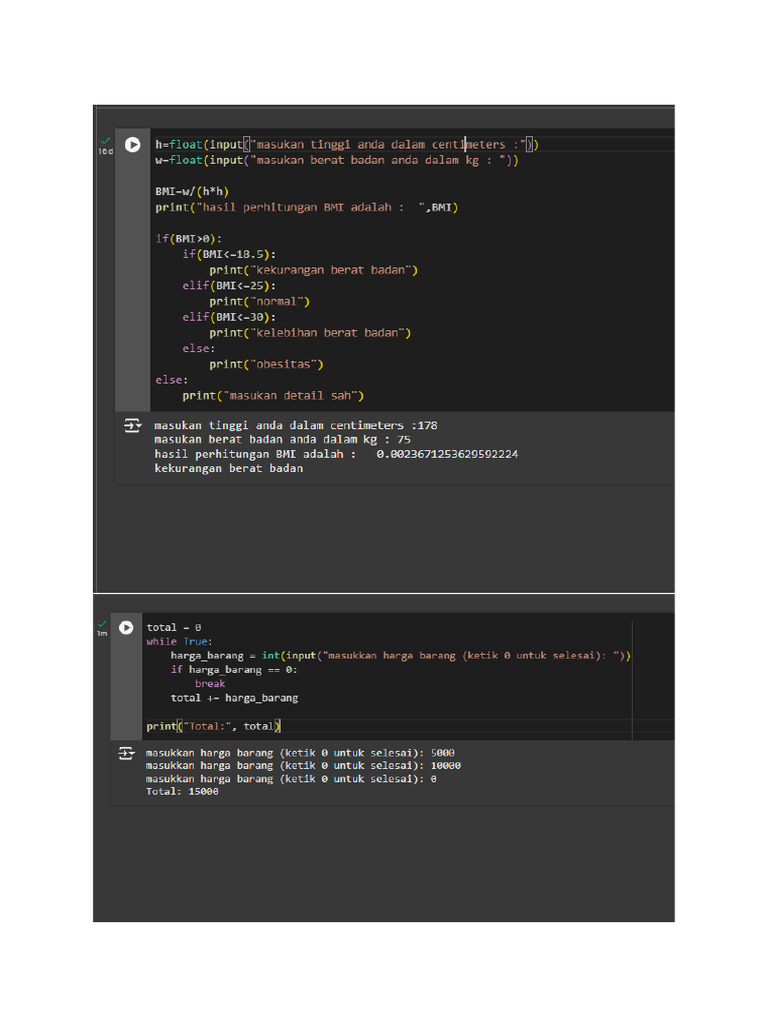Click the output icon beside the Total results
Screen dimensions: 768x1024
click(x=126, y=753)
